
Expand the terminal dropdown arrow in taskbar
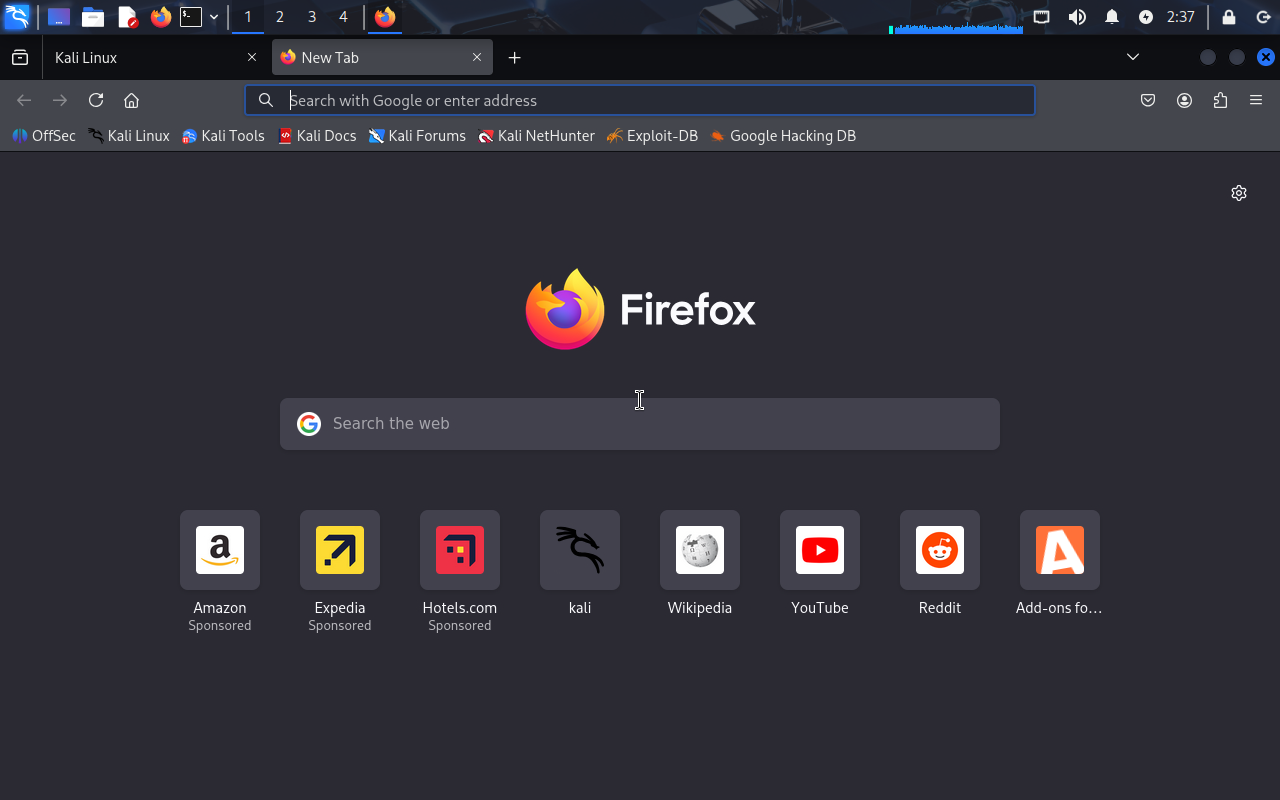click(214, 17)
